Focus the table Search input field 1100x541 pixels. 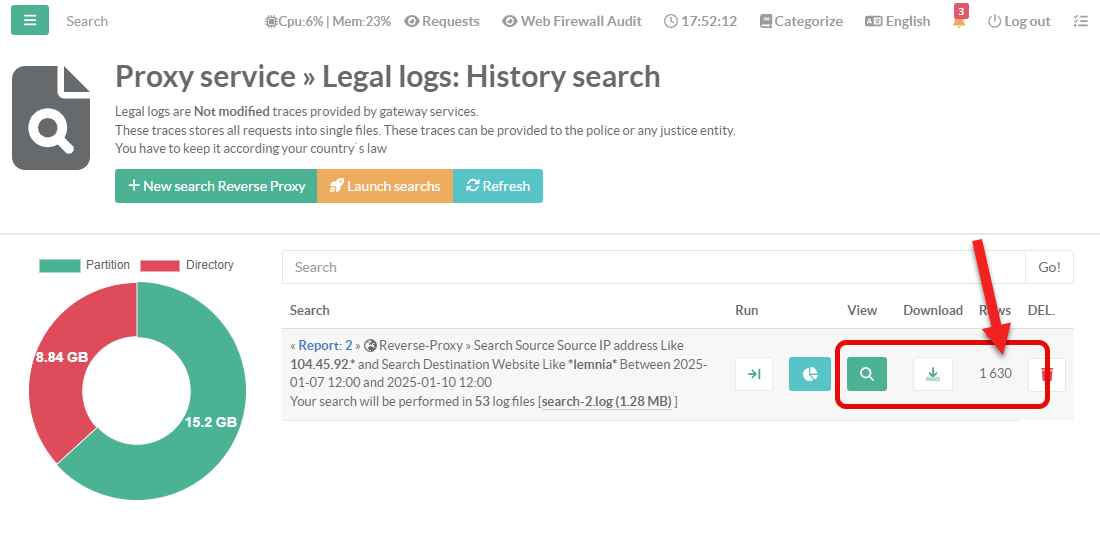click(653, 267)
